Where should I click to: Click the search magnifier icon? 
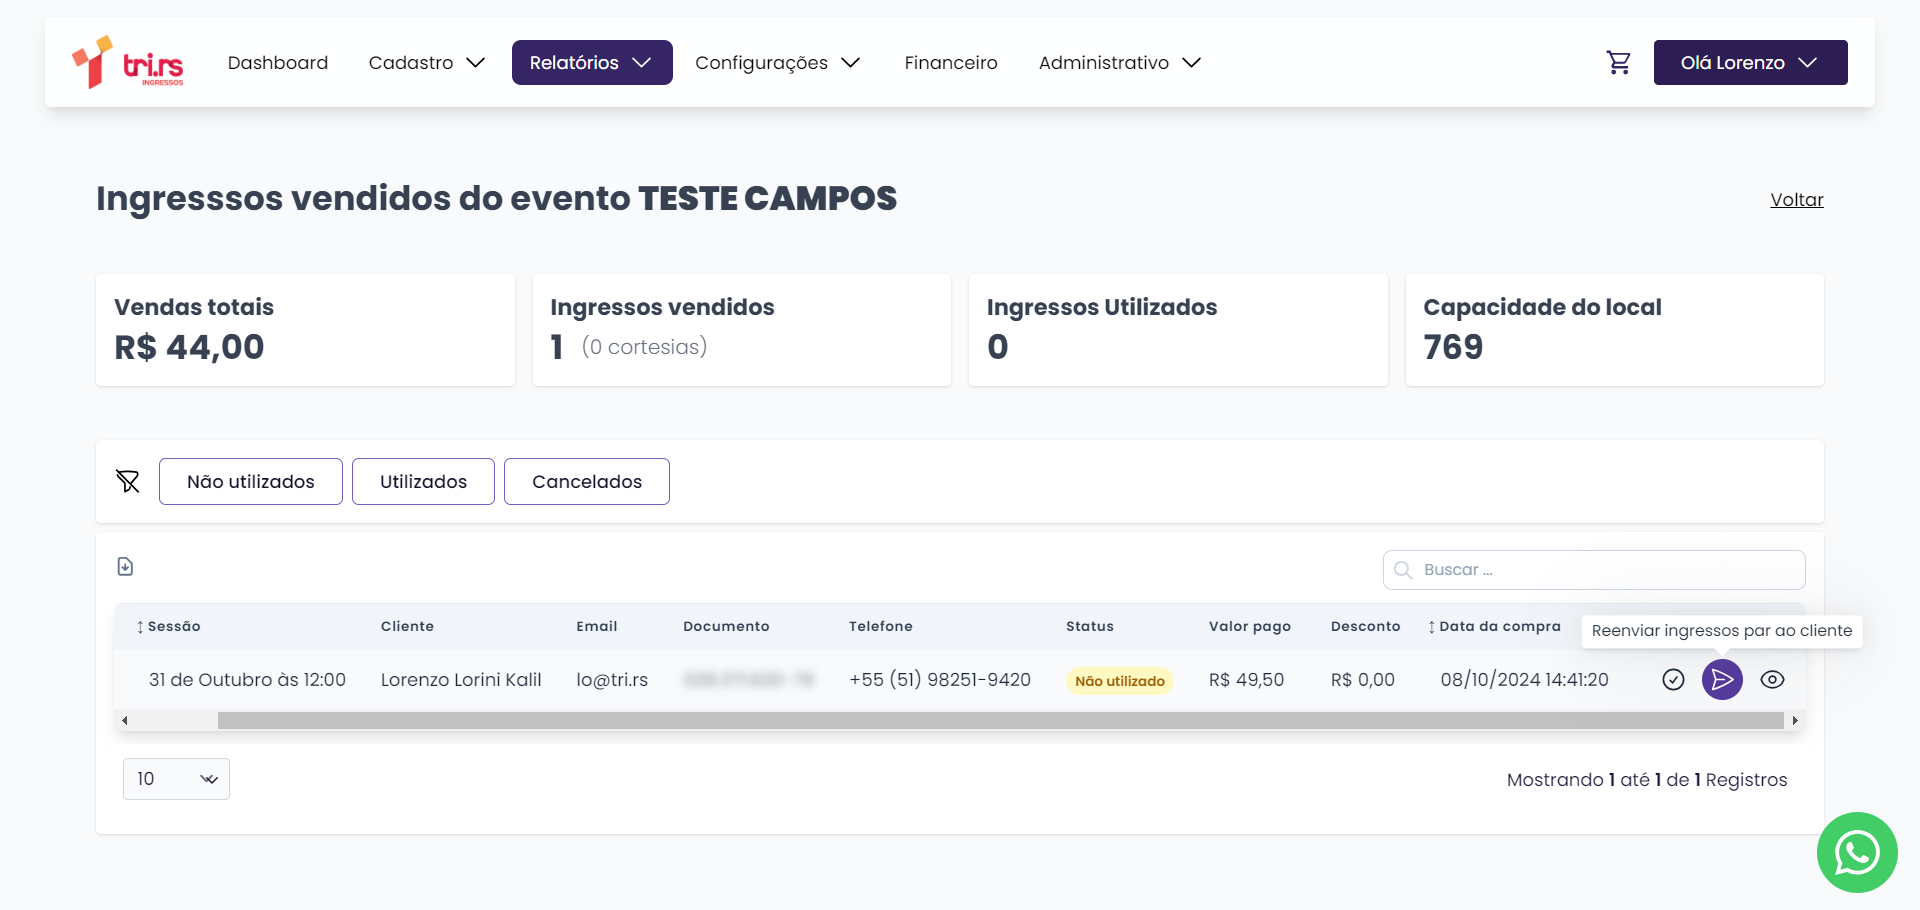point(1403,570)
